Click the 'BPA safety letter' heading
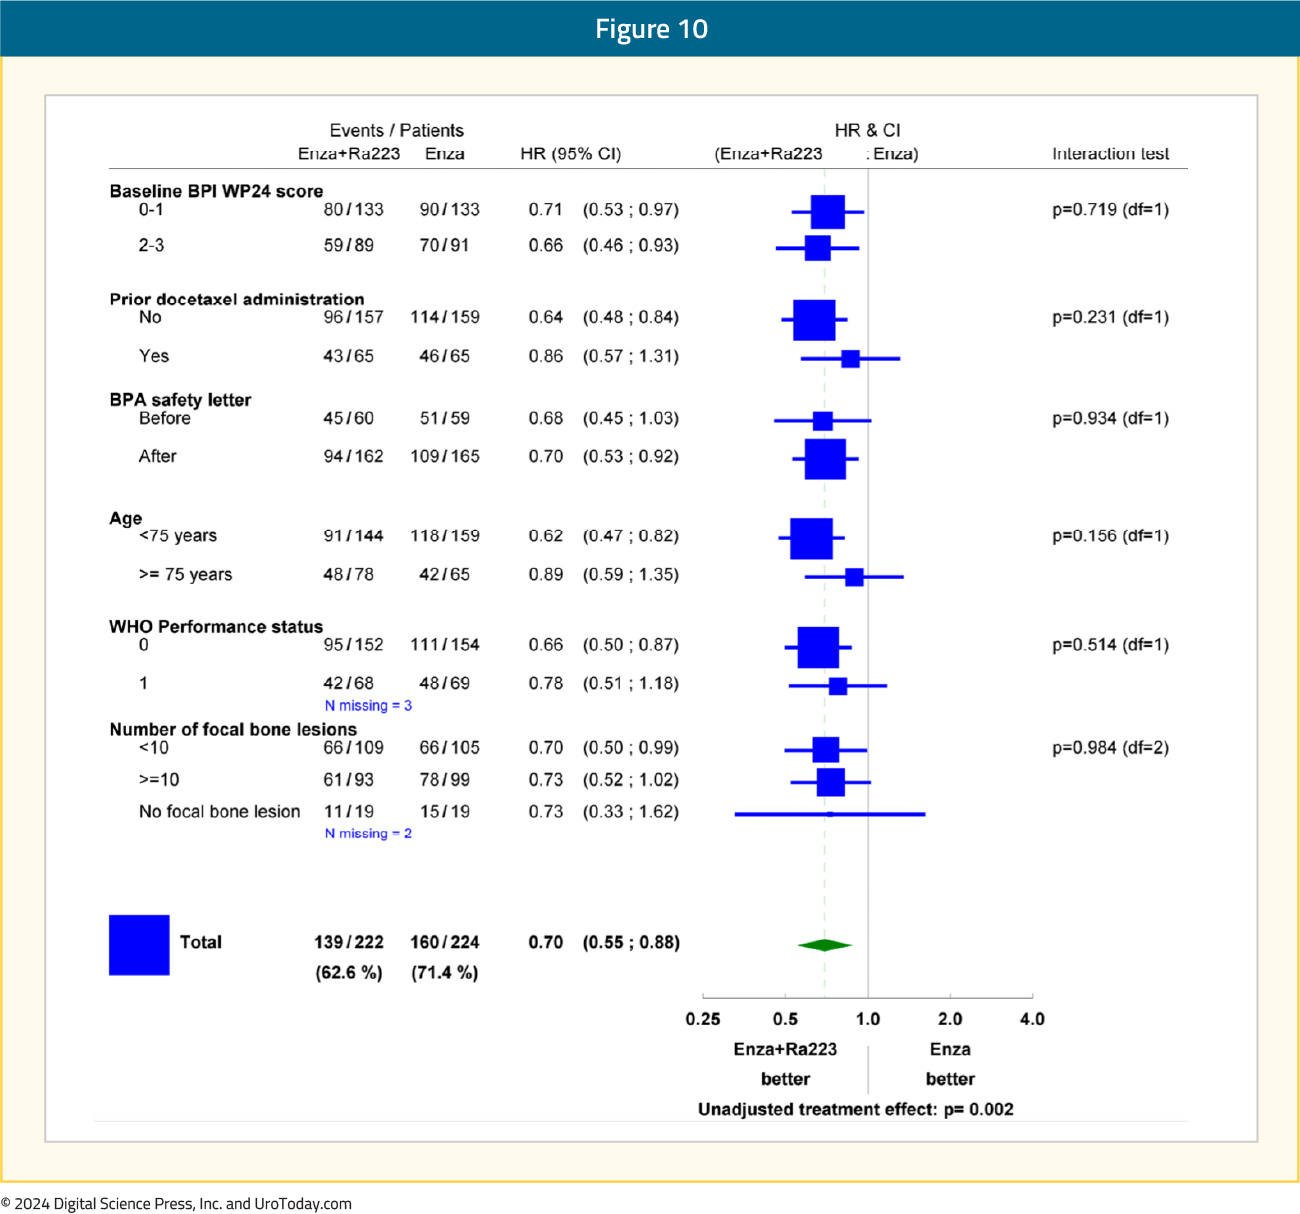Screen dimensions: 1300x1214 (180, 400)
